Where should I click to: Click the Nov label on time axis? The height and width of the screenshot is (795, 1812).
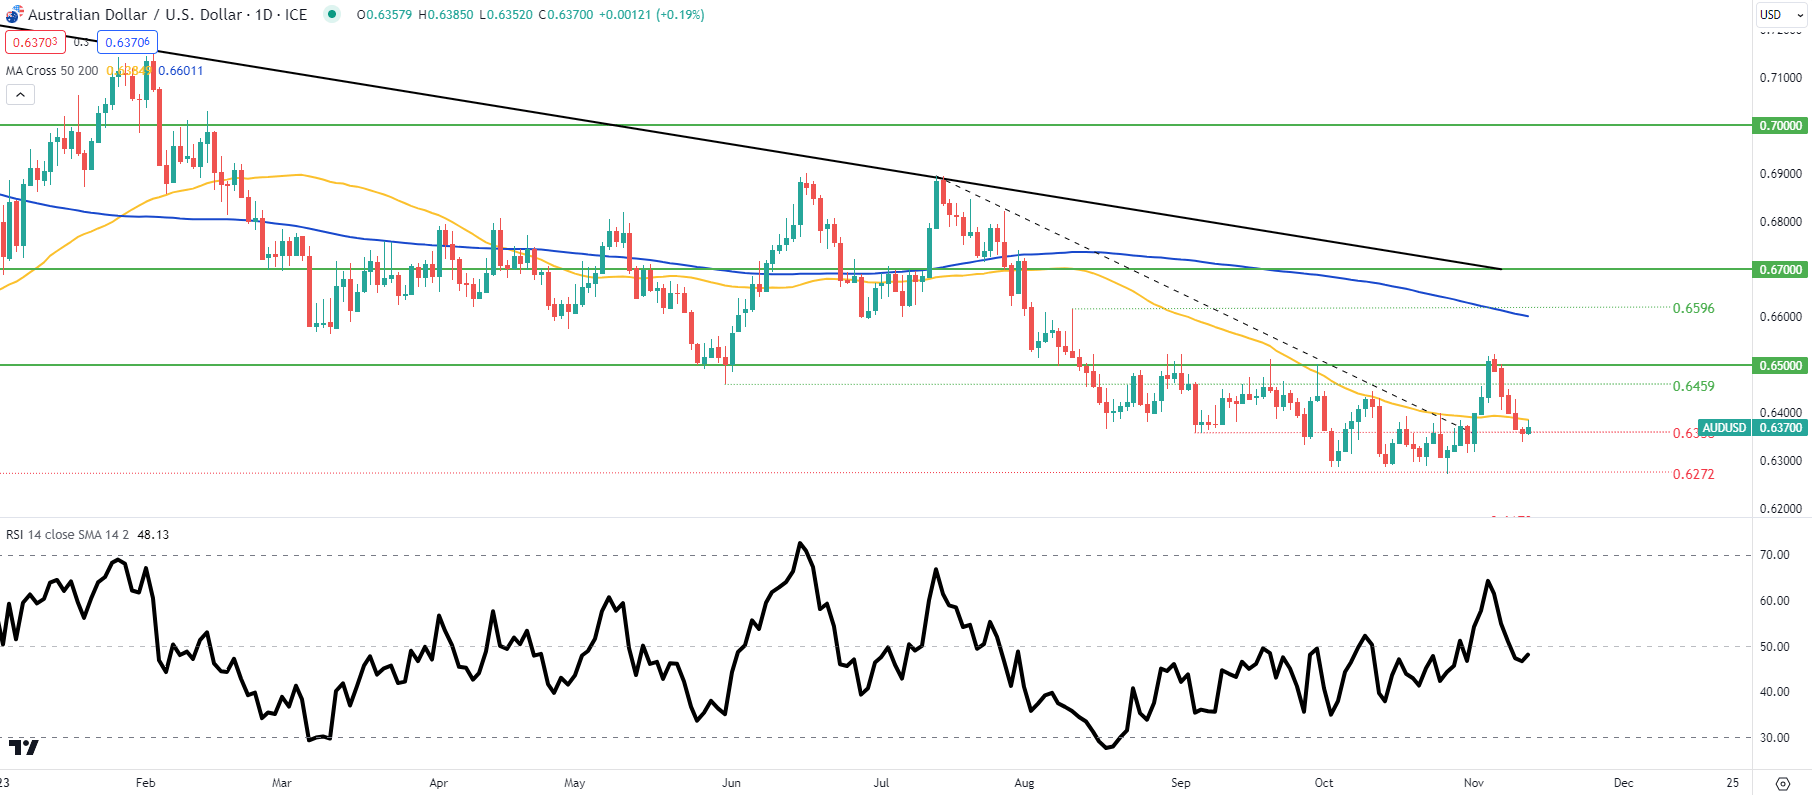pyautogui.click(x=1474, y=783)
